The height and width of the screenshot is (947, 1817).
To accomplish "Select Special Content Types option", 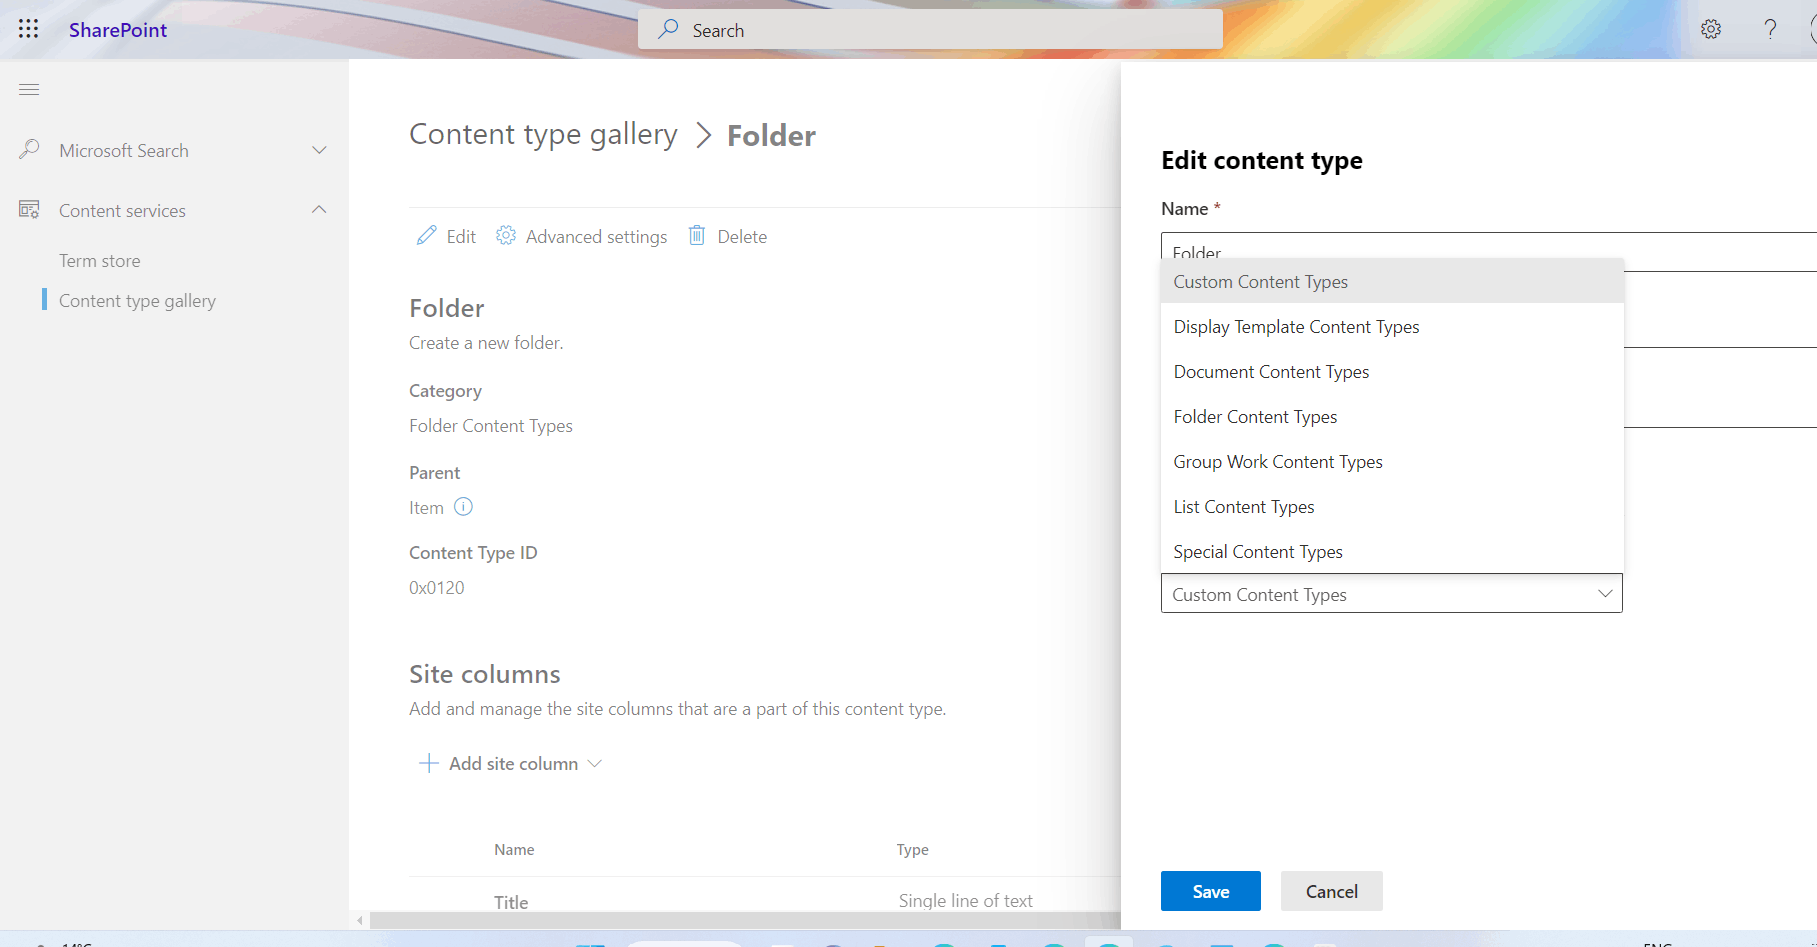I will [x=1392, y=552].
